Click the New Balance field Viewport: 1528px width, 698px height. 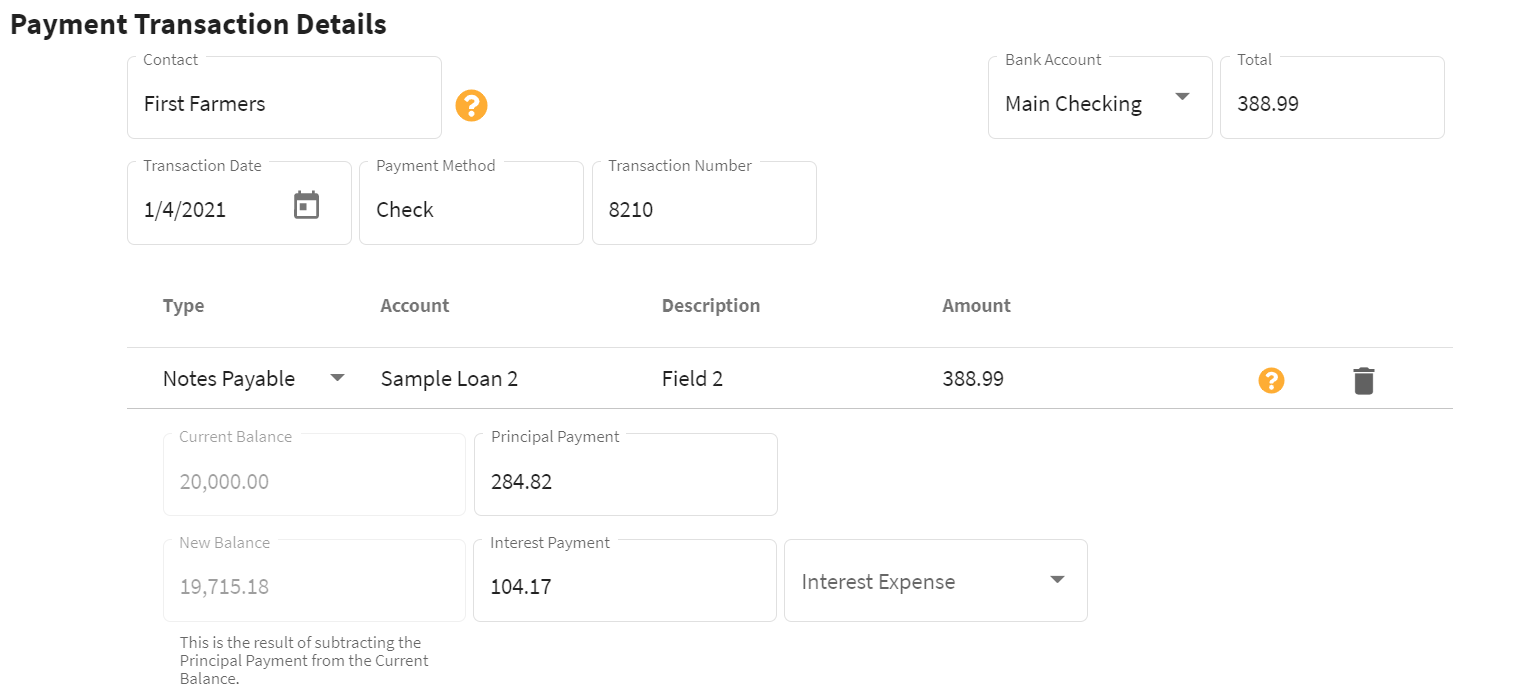314,580
